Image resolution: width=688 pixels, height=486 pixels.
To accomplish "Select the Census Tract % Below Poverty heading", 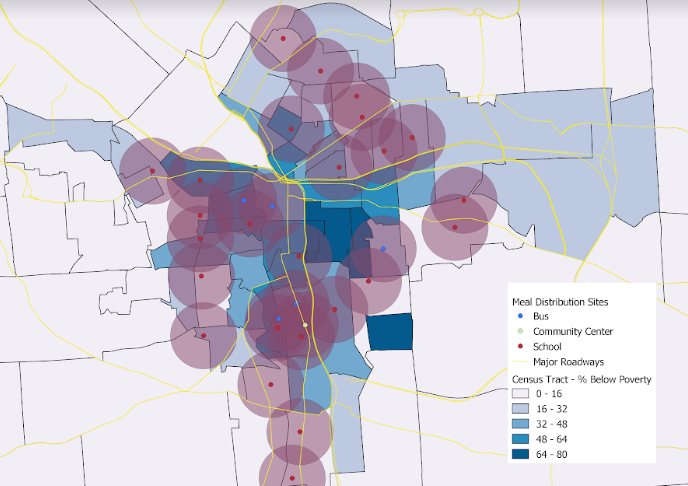I will point(581,379).
